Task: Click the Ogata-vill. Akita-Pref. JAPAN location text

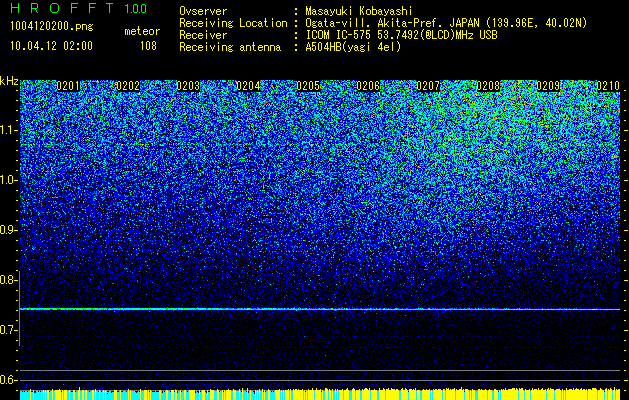Action: pos(446,23)
